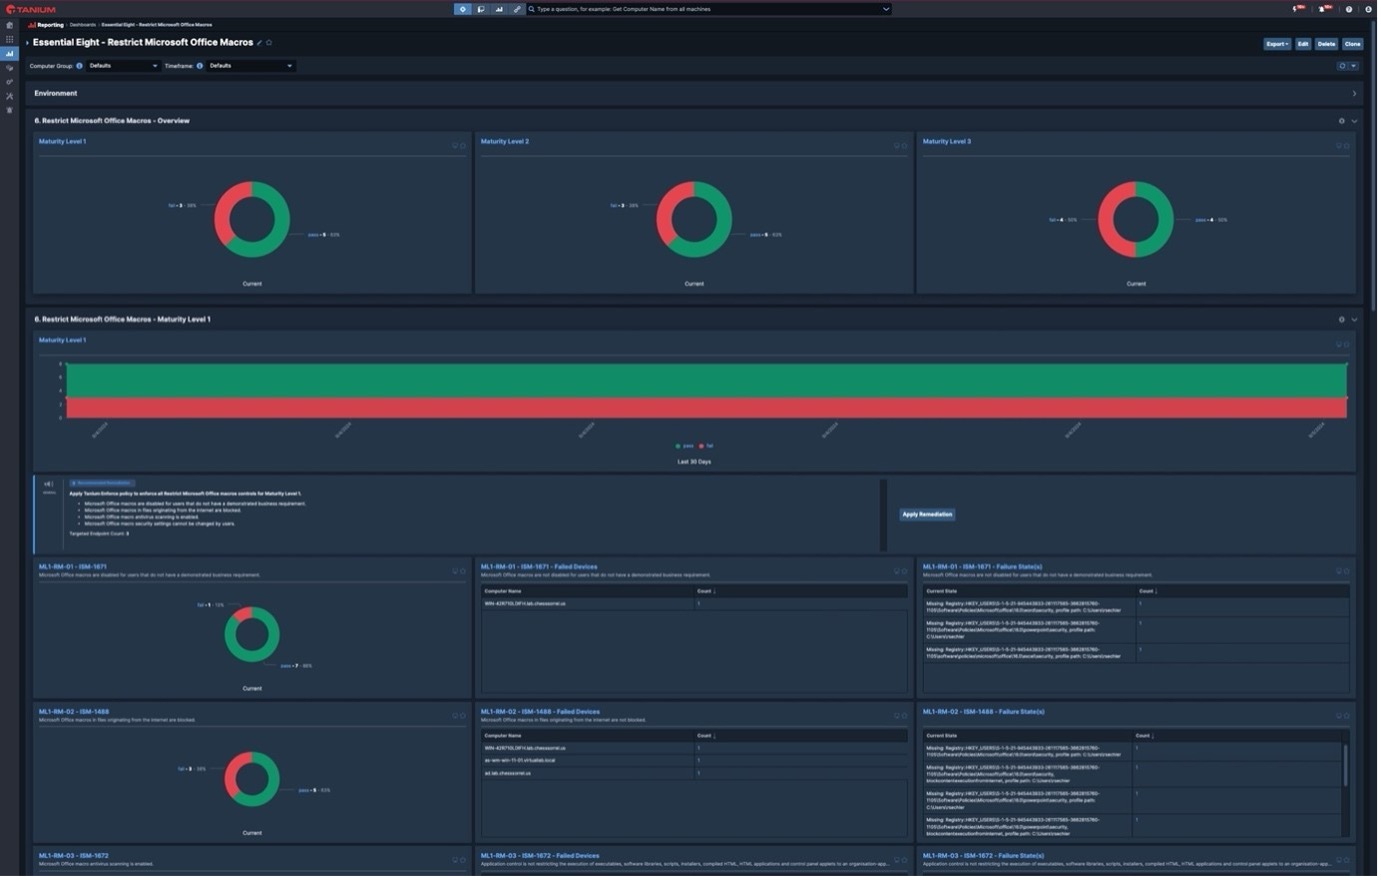Viewport: 1381px width, 880px height.
Task: Star the Maturity Level 2 overview panel
Action: 905,146
